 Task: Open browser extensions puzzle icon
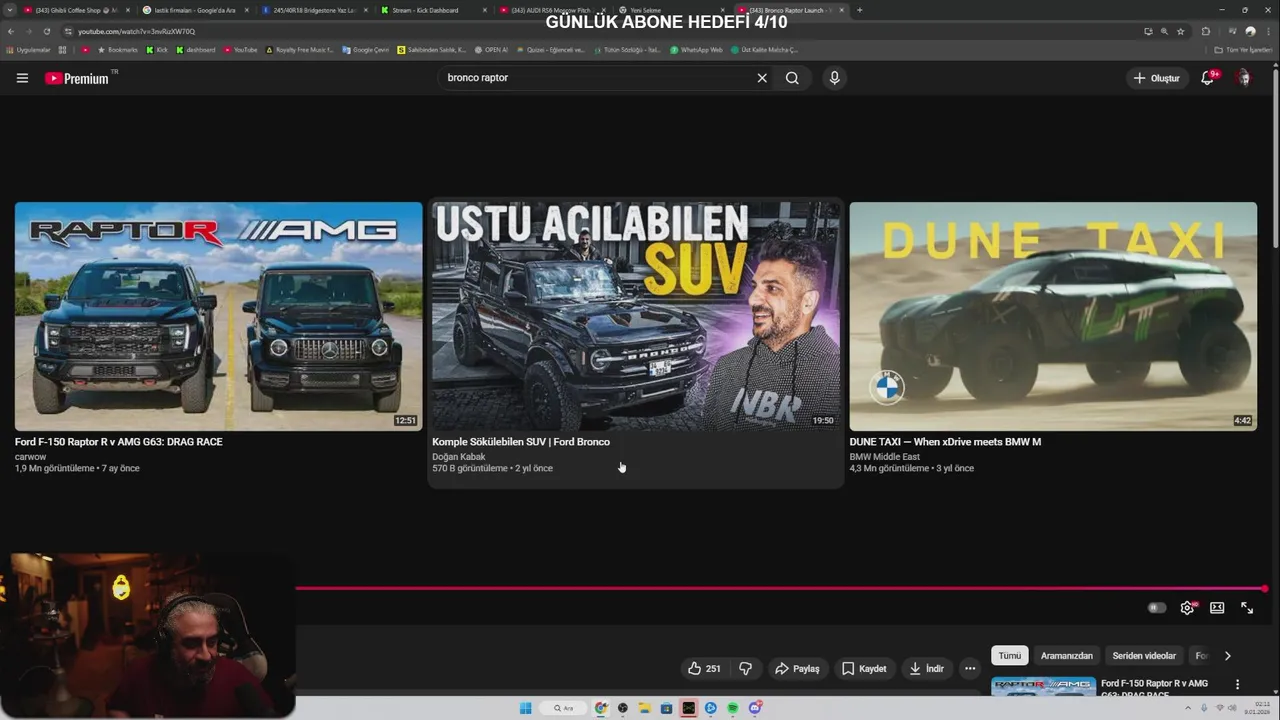[1205, 31]
